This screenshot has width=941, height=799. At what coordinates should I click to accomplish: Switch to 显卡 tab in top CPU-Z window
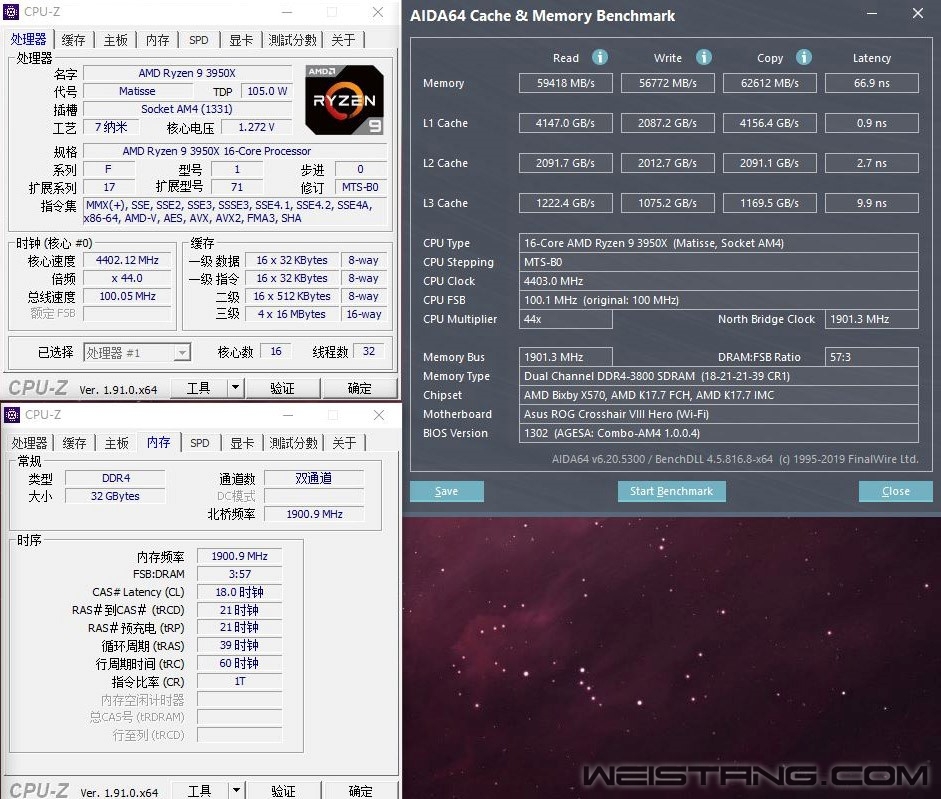[x=241, y=40]
